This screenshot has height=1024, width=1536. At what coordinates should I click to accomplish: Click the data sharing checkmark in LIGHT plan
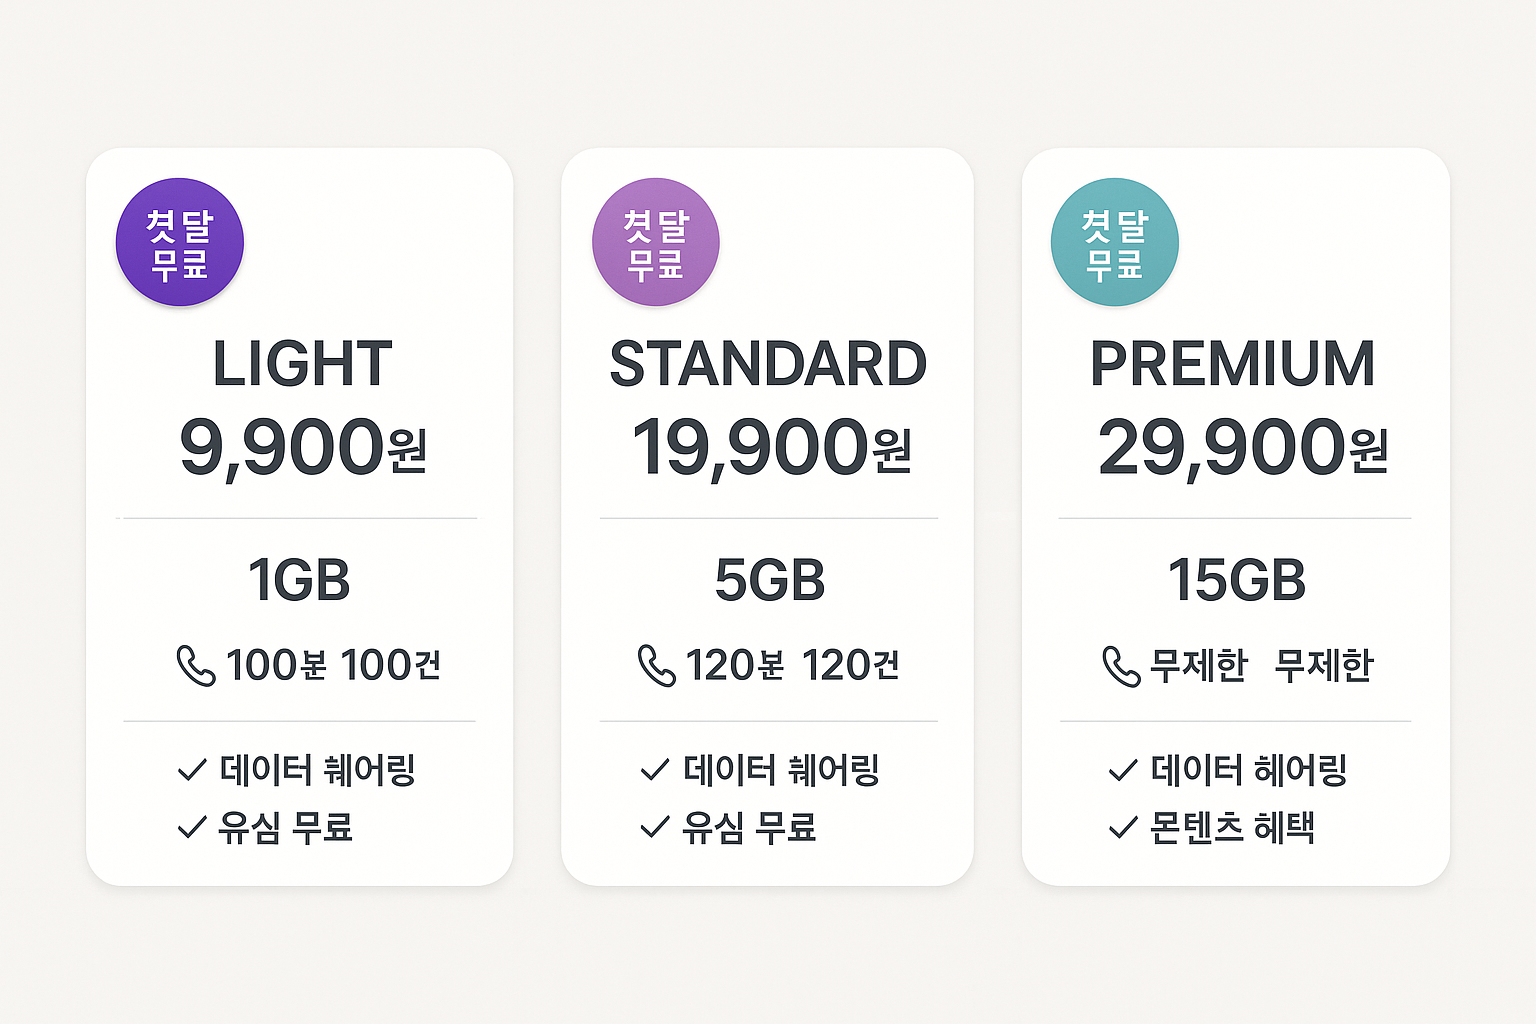coord(192,770)
